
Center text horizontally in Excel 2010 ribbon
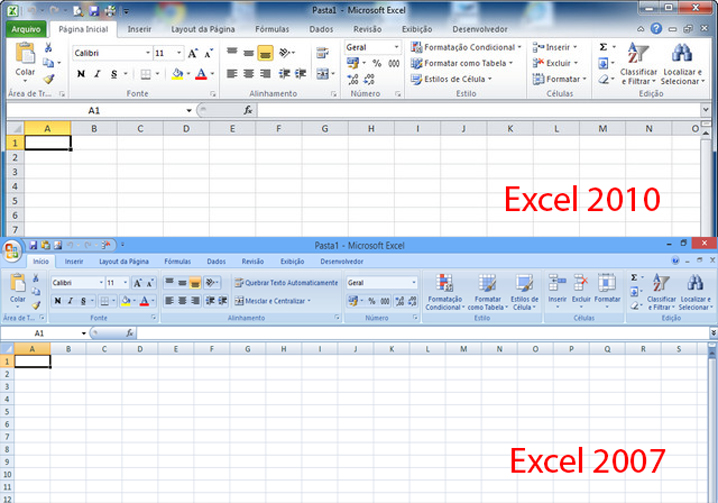pyautogui.click(x=249, y=74)
